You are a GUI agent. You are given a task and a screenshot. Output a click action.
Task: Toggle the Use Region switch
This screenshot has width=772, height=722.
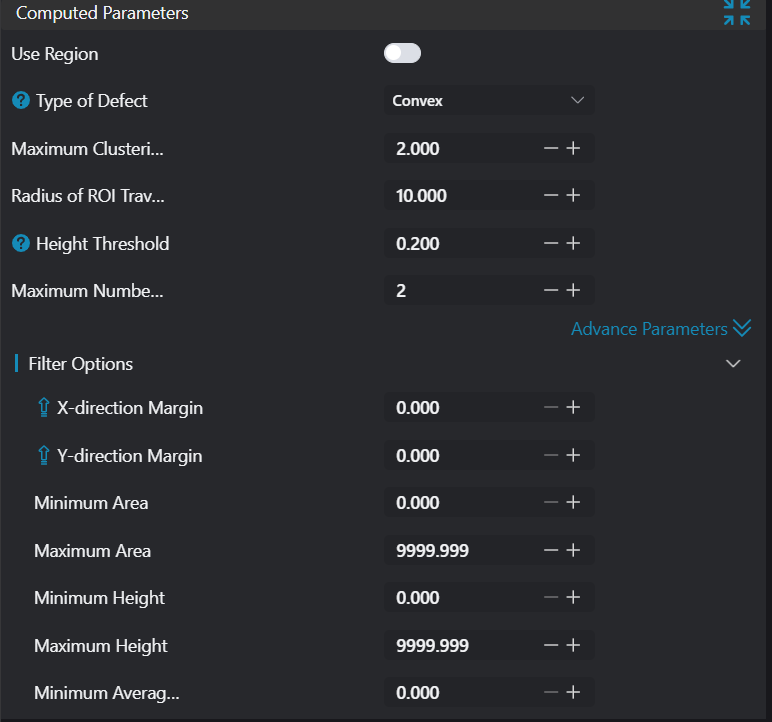pos(402,53)
